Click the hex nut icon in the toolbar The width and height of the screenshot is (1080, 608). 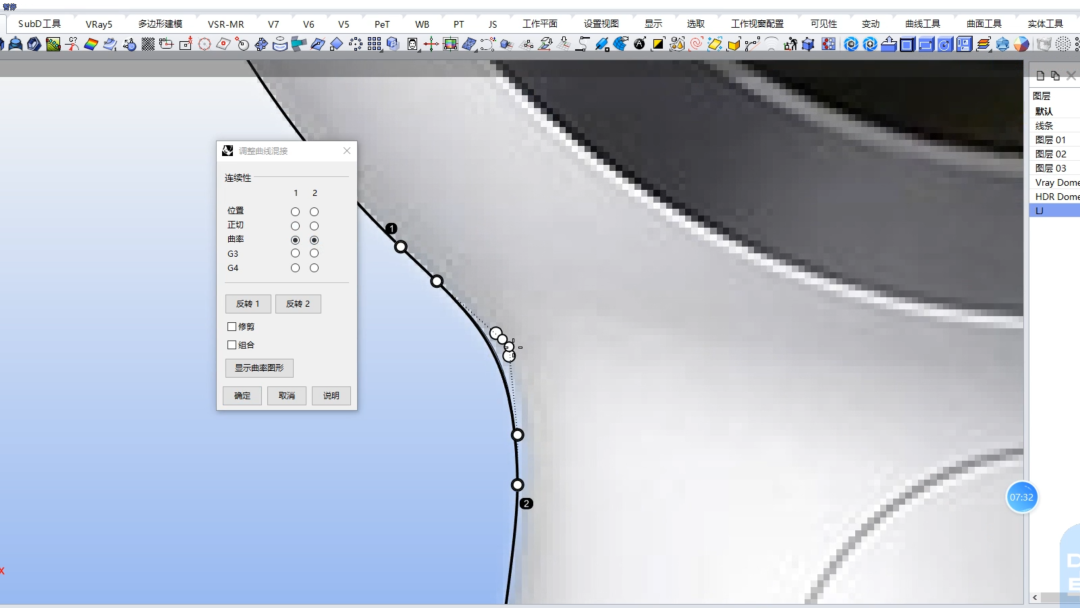(34, 45)
